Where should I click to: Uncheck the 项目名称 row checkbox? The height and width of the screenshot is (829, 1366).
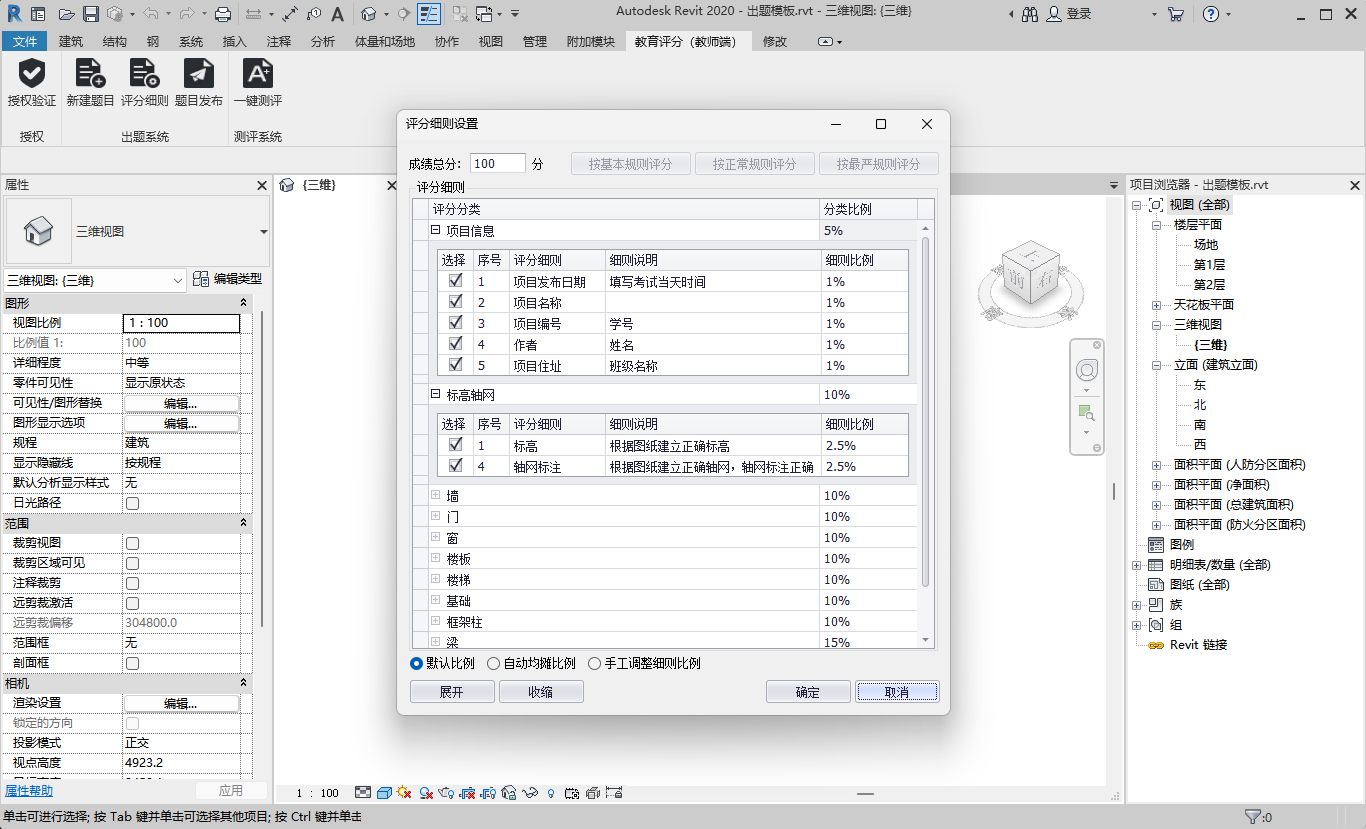pyautogui.click(x=455, y=302)
